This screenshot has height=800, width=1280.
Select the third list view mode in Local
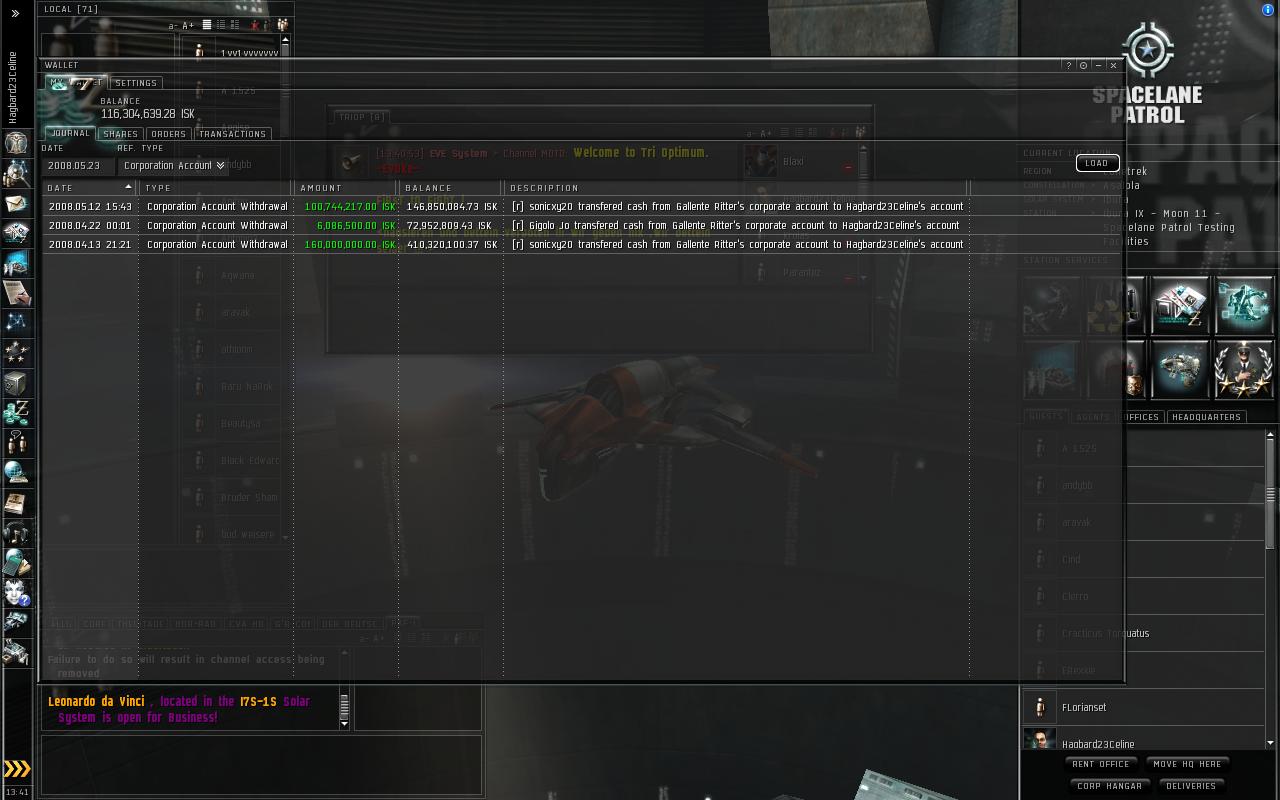coord(235,25)
